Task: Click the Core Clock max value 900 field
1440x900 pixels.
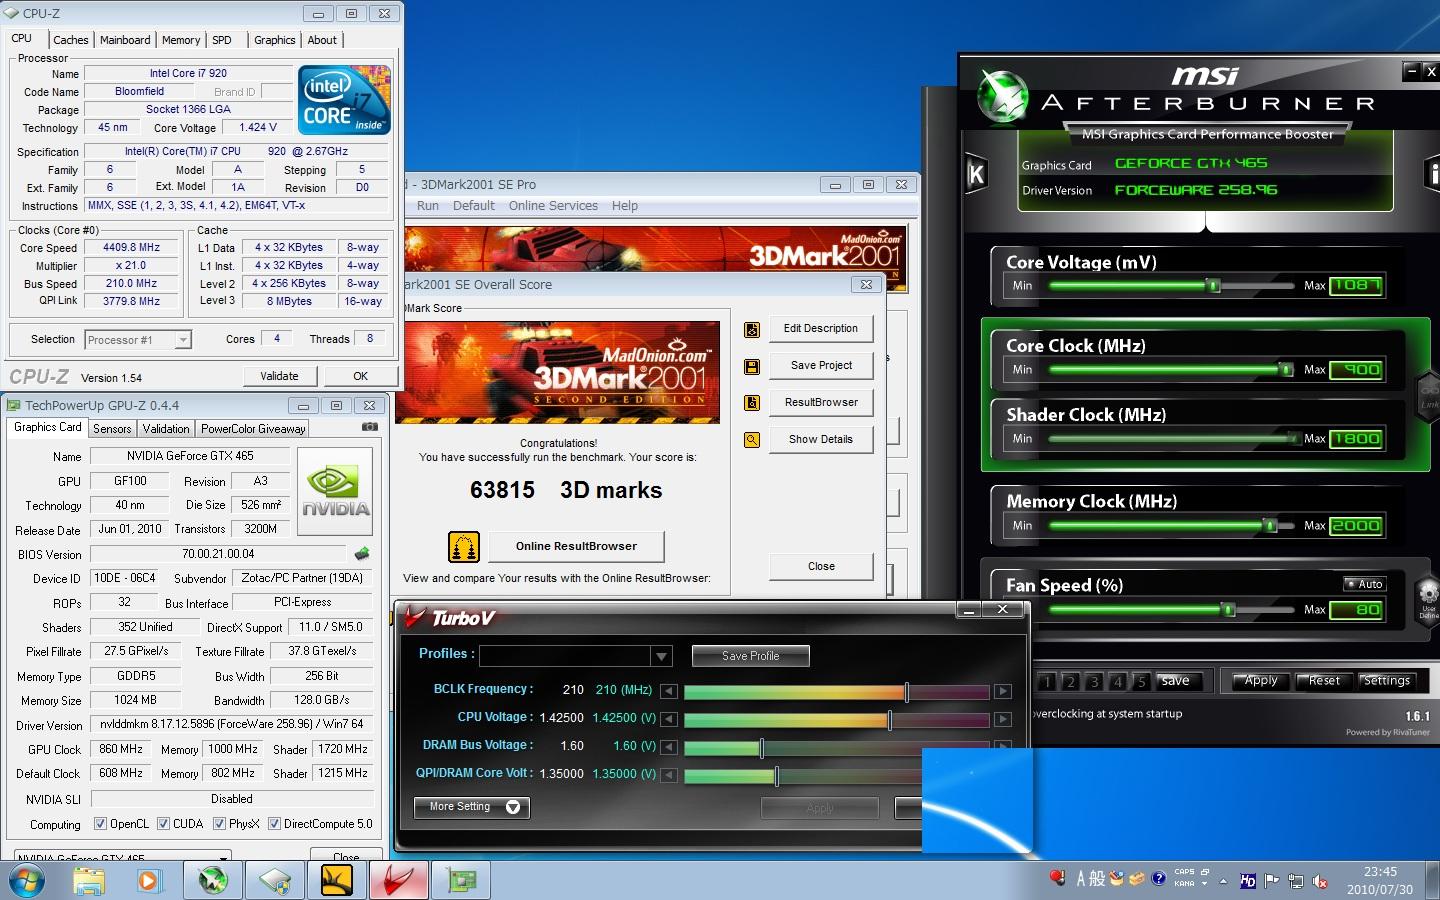Action: tap(1356, 370)
